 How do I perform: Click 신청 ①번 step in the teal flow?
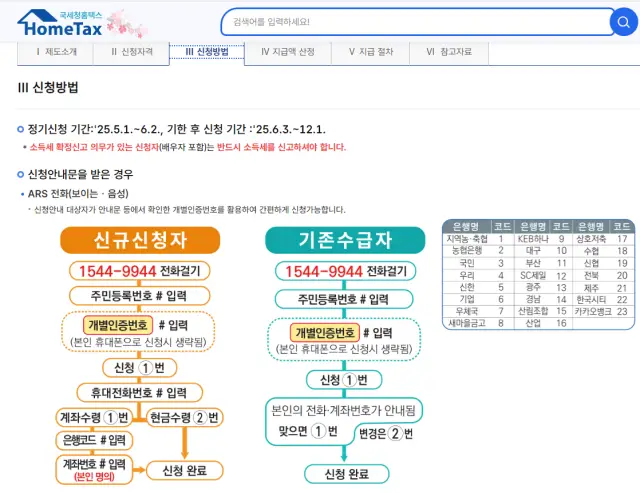(344, 380)
